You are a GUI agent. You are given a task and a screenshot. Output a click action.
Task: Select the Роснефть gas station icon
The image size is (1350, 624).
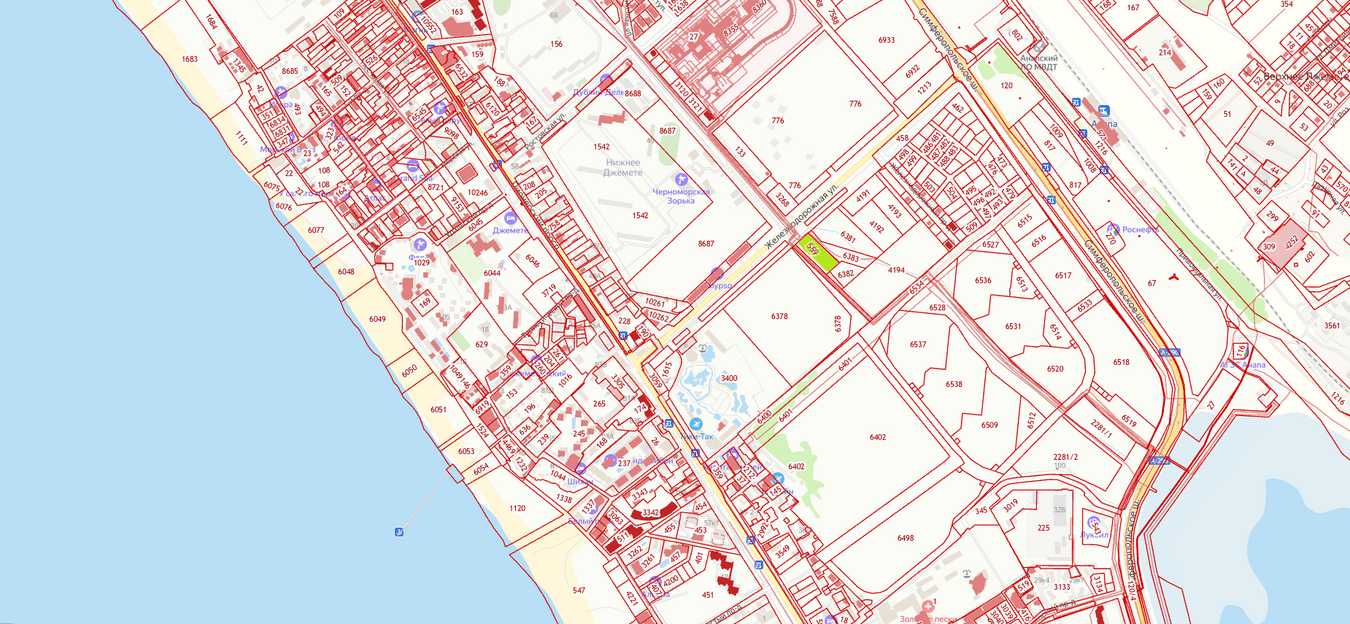1114,229
